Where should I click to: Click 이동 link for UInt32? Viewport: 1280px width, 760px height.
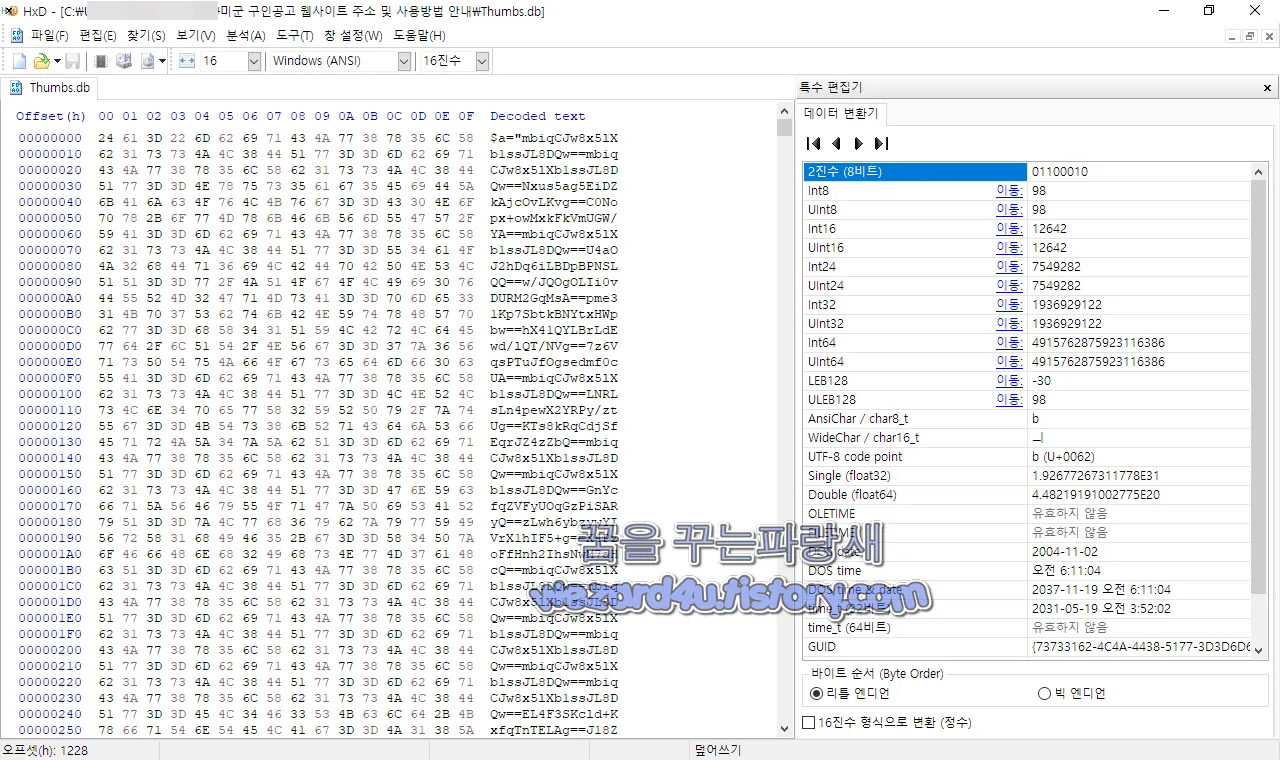(1008, 324)
